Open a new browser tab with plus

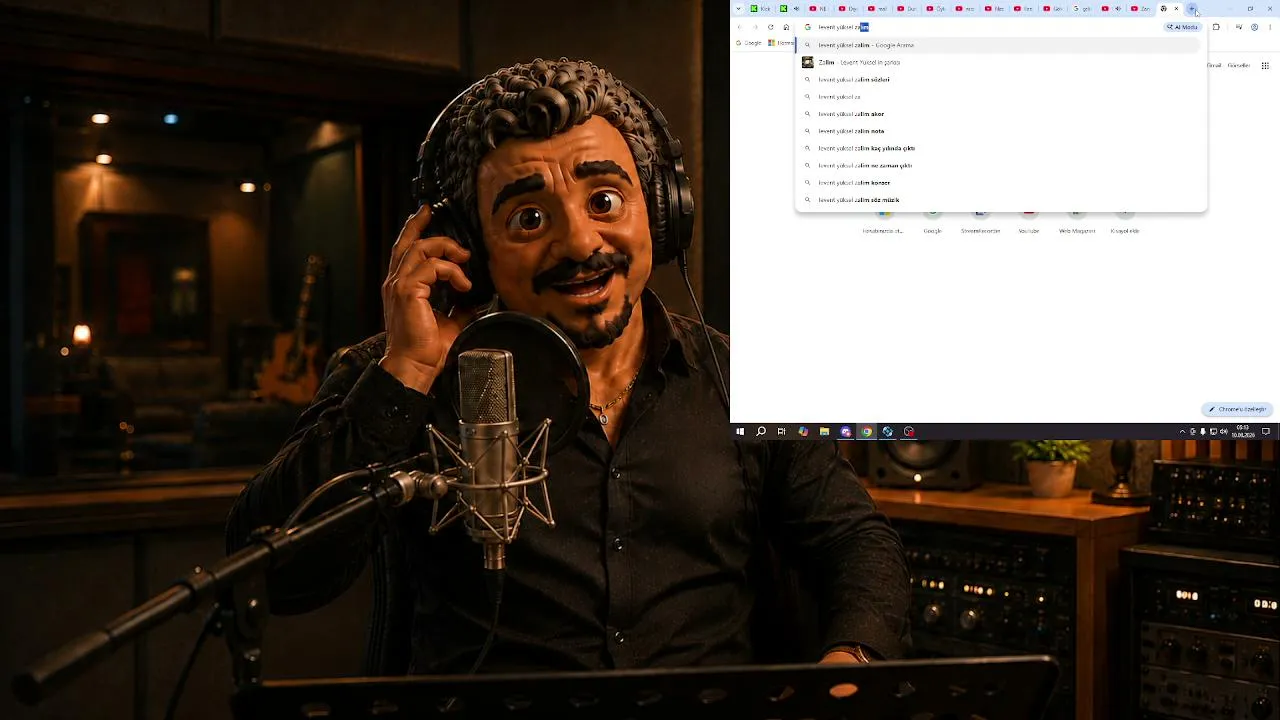1191,8
